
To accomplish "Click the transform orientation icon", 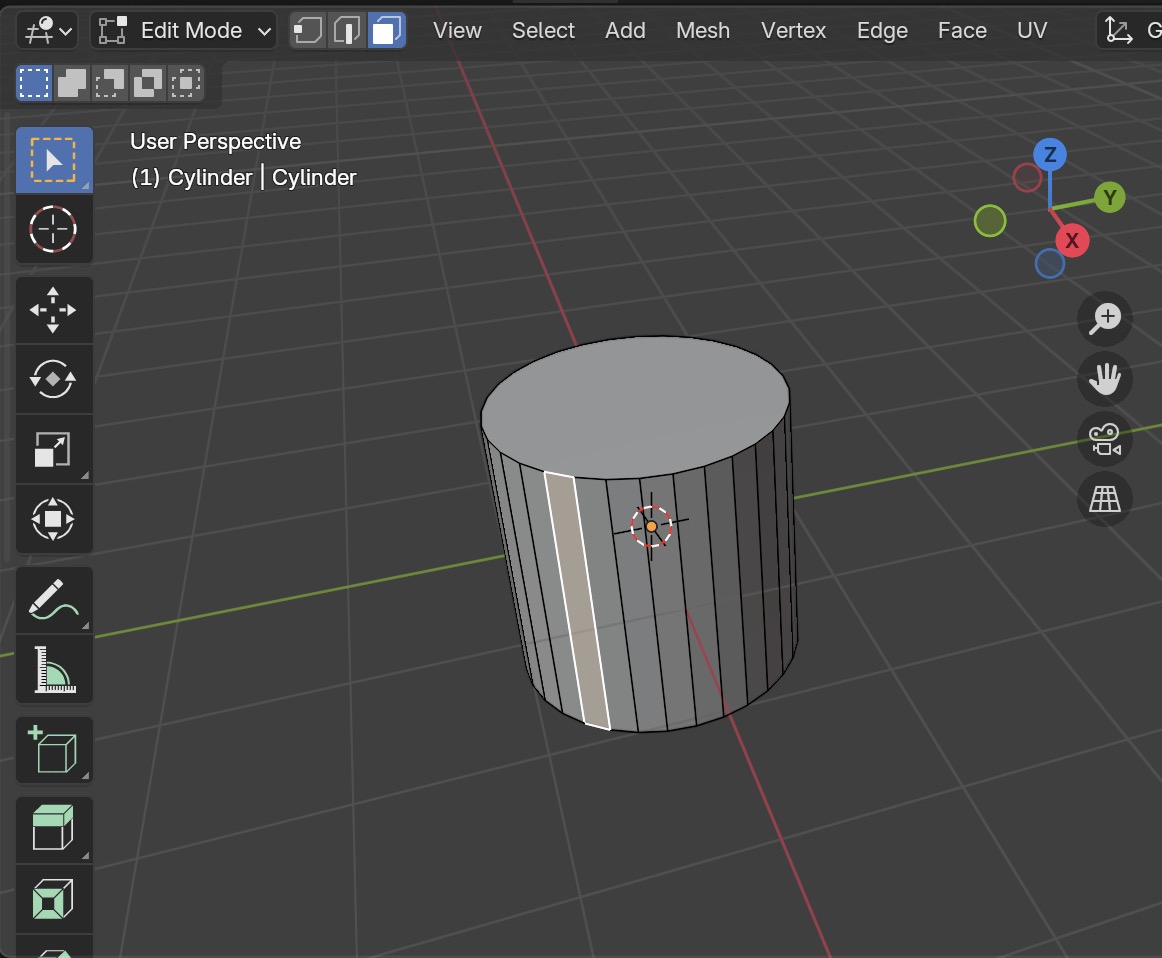I will point(1118,30).
